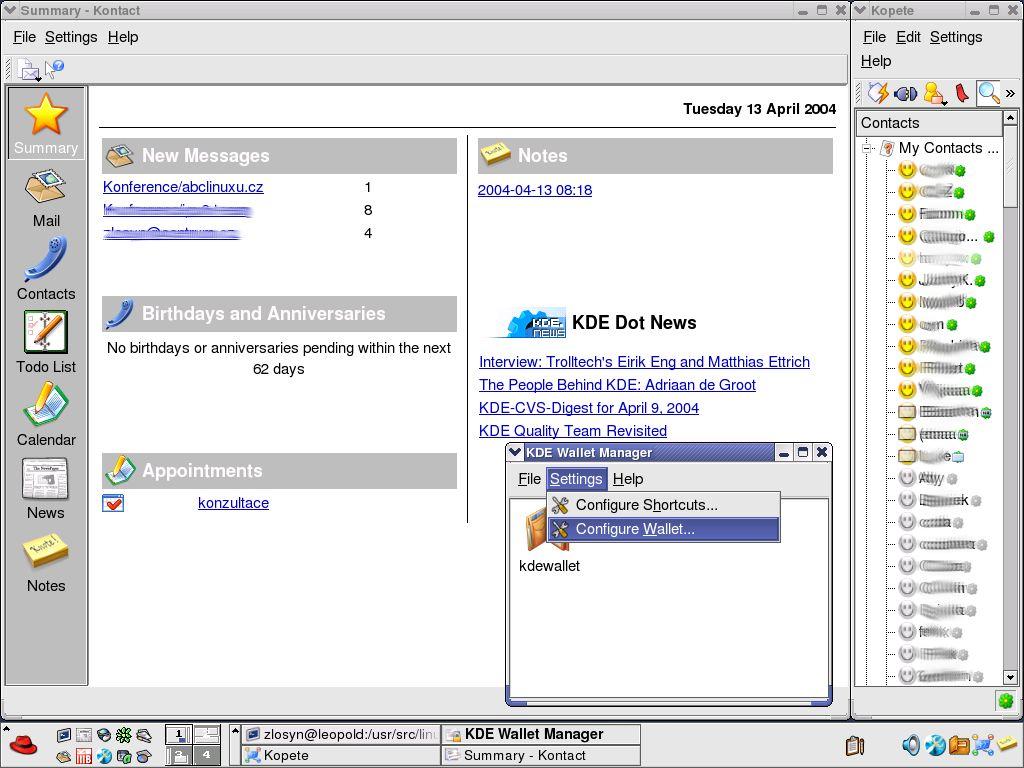Open the Contacts component in Kontact sidebar
Viewport: 1024px width, 768px height.
(x=46, y=269)
